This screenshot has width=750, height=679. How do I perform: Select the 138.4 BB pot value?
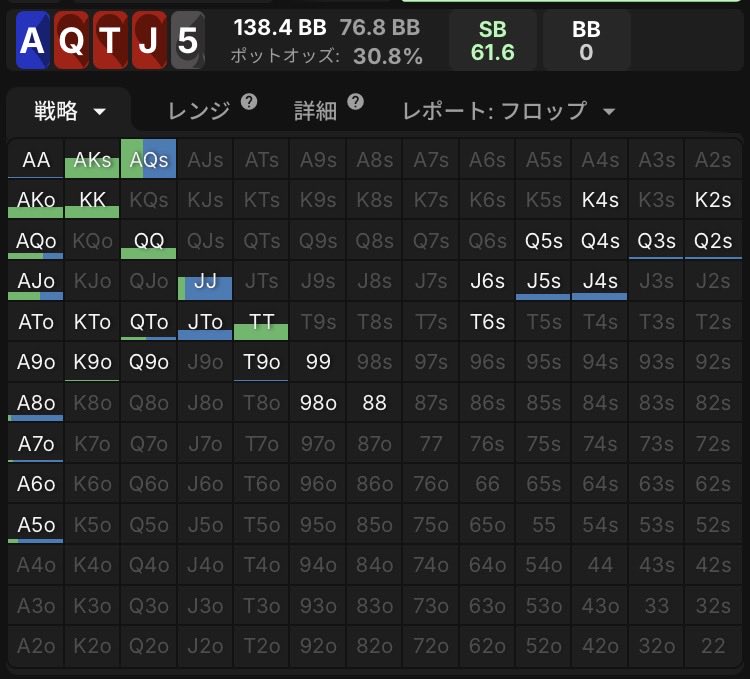[x=280, y=28]
